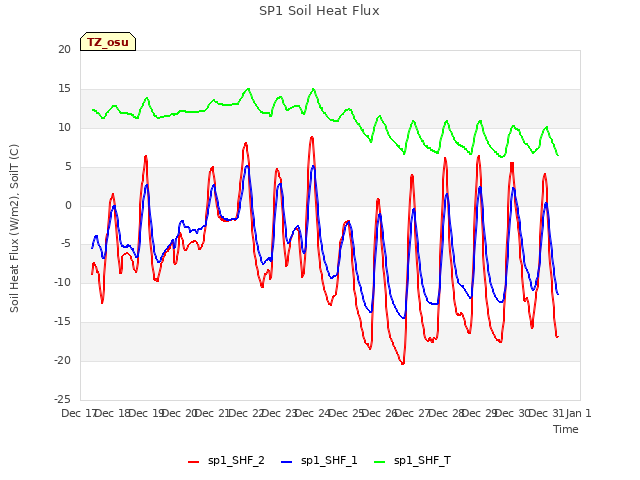640x480 pixels.
Task: Click the y-axis value -15
Action: (x=62, y=322)
